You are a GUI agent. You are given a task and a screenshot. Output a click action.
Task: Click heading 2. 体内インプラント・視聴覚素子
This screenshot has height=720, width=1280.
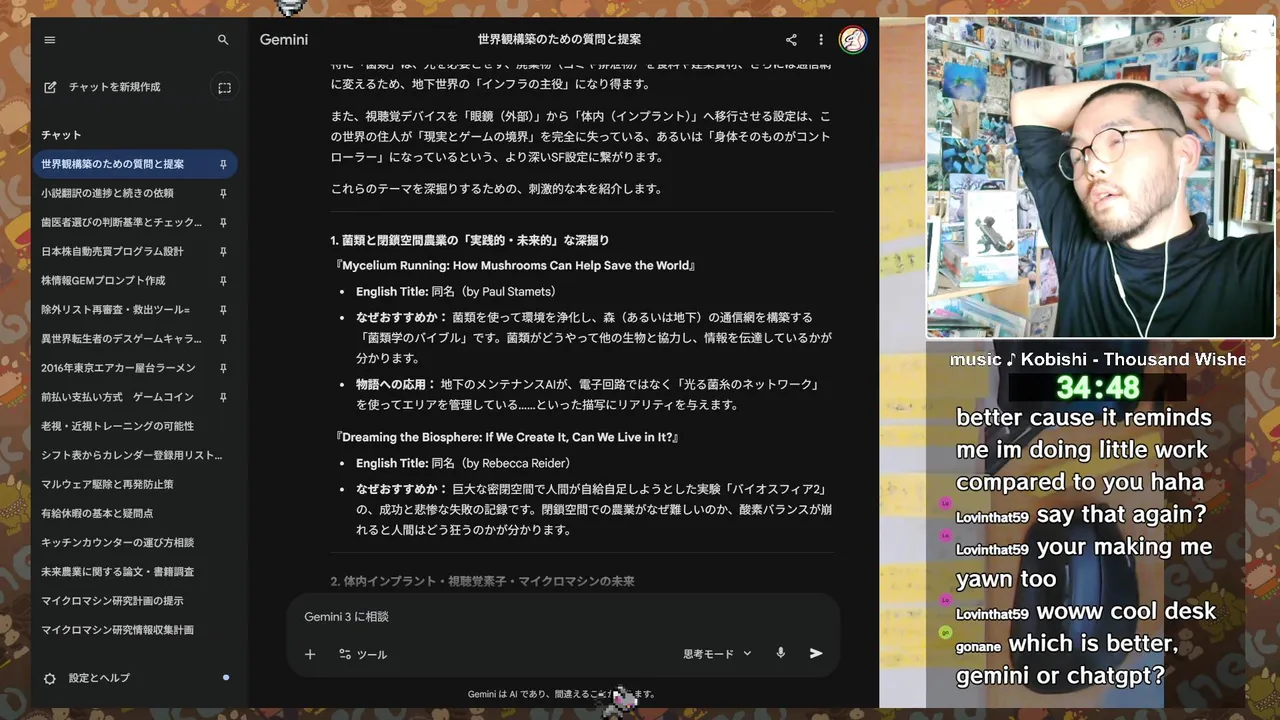482,581
